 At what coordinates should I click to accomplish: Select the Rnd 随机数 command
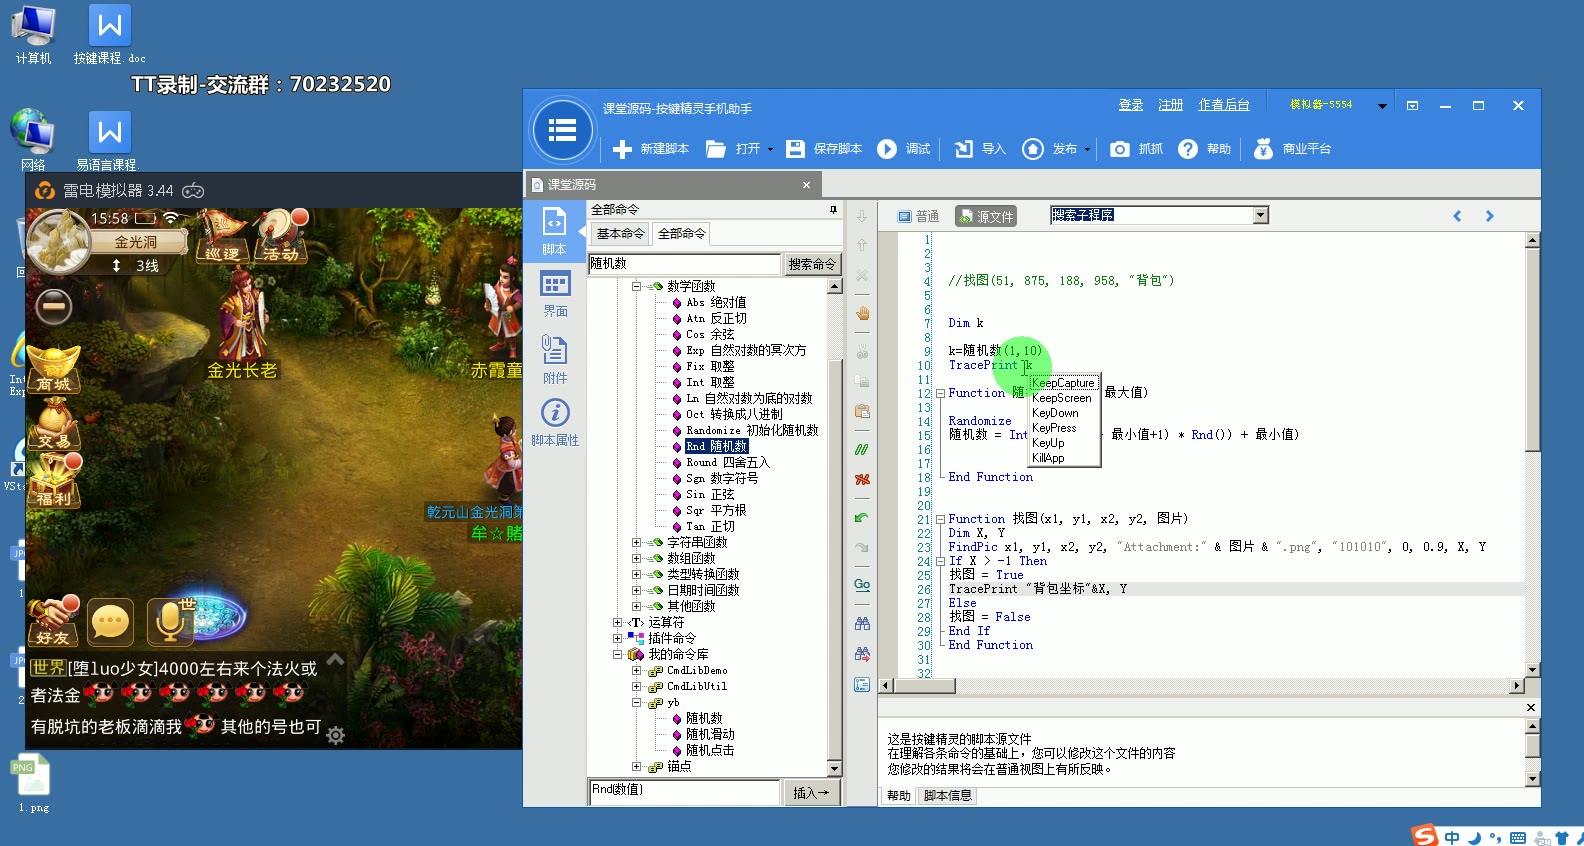(716, 446)
